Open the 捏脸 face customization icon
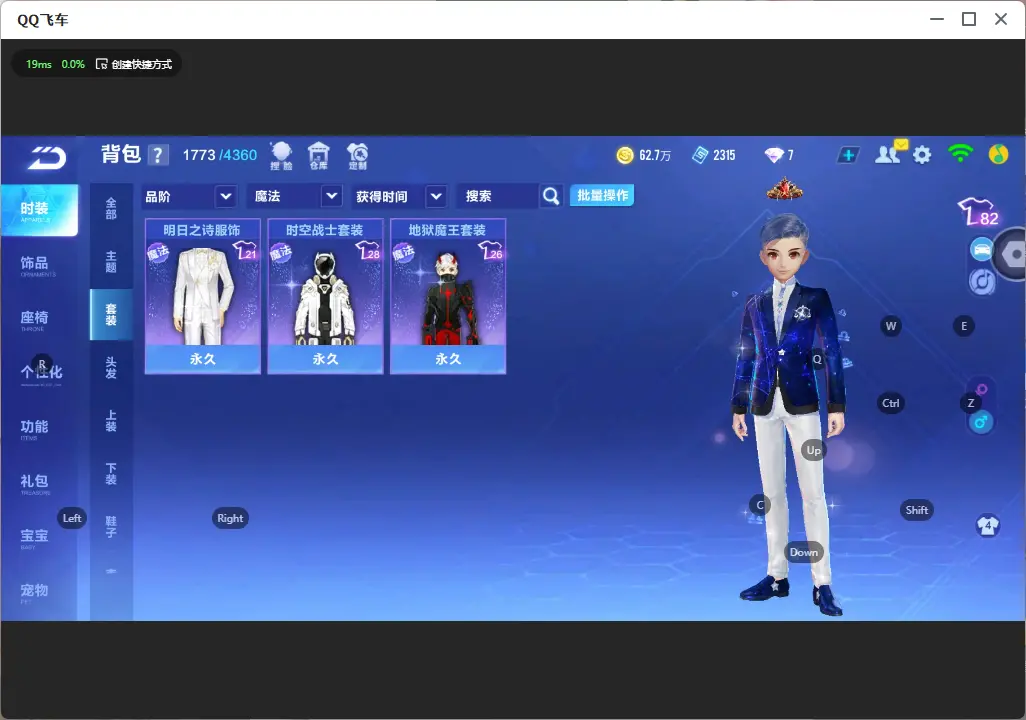 281,156
